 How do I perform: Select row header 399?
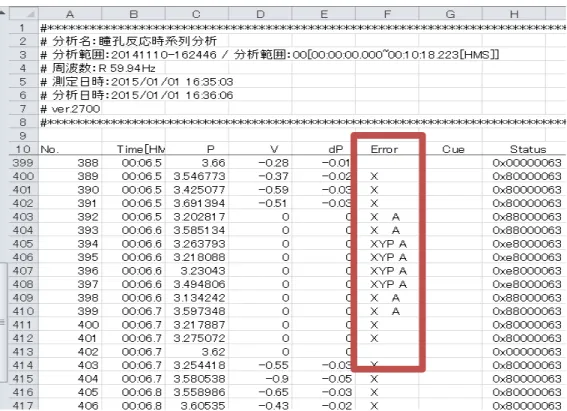[24, 163]
